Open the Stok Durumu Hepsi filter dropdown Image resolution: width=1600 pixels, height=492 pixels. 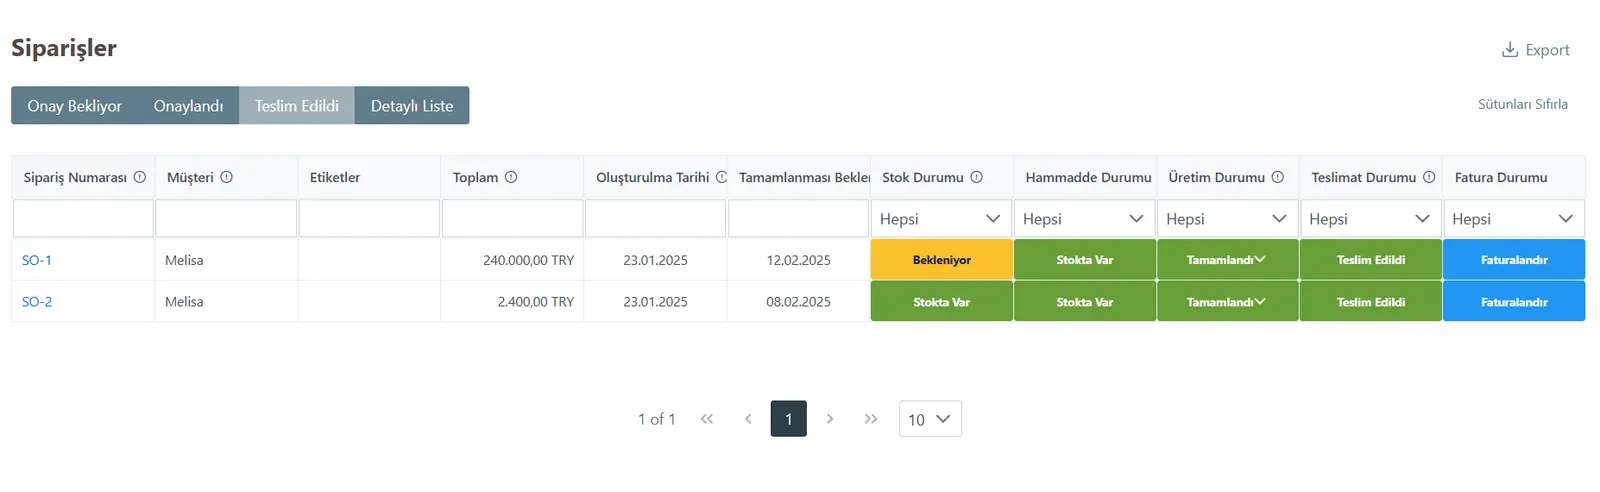coord(941,219)
